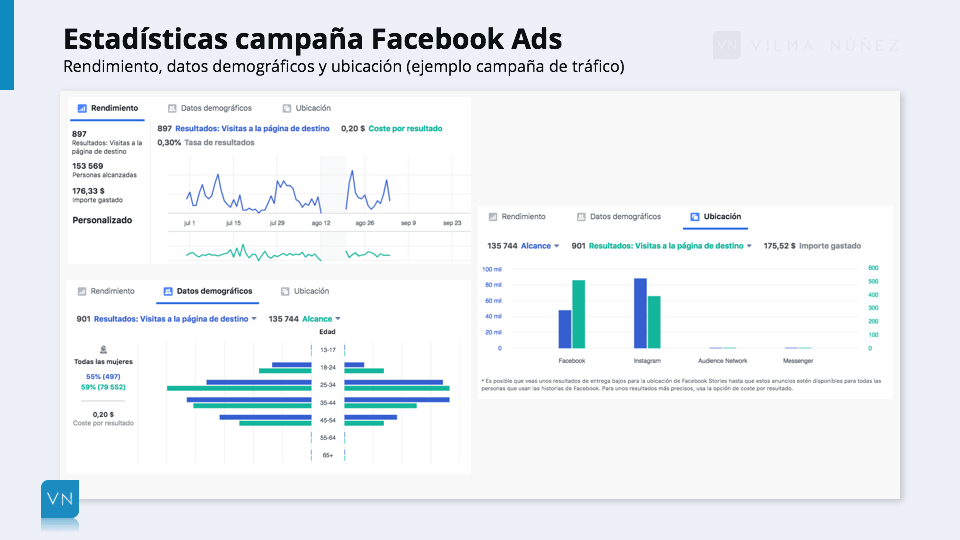Open Rendimiento tab in top panel
Screen dimensions: 960x540
pos(107,108)
